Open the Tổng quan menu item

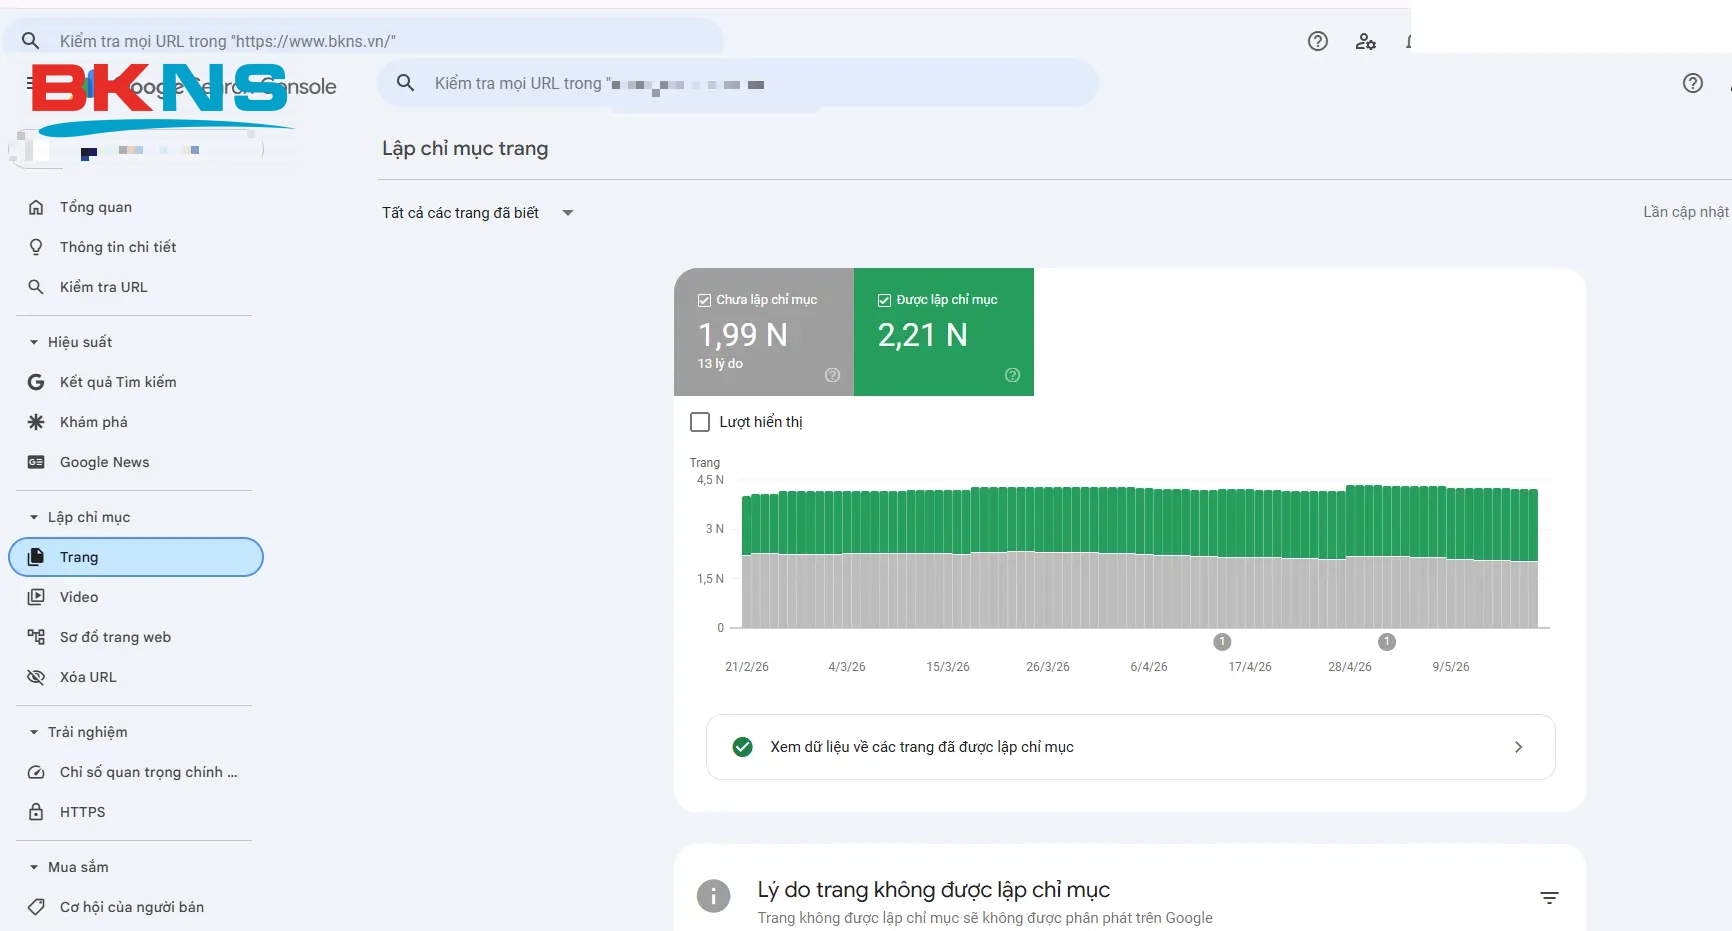136,207
